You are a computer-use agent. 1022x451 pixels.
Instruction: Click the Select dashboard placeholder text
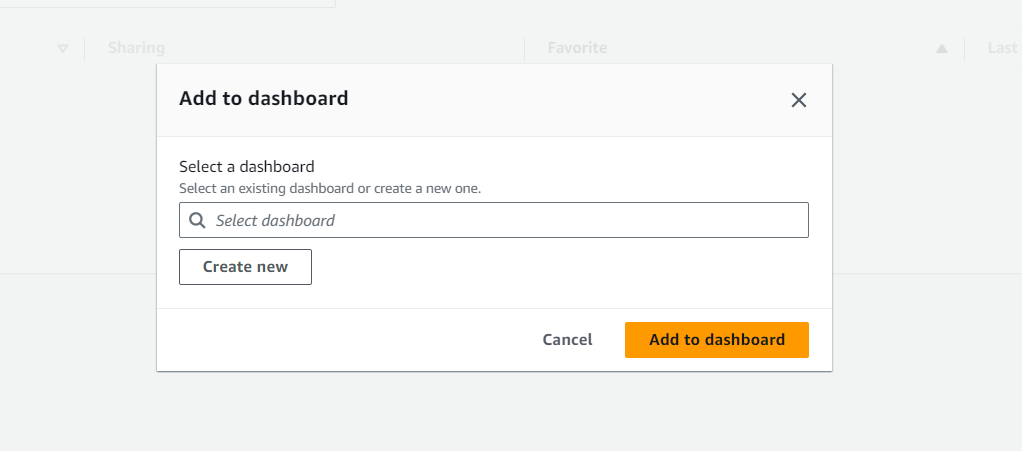[x=275, y=220]
